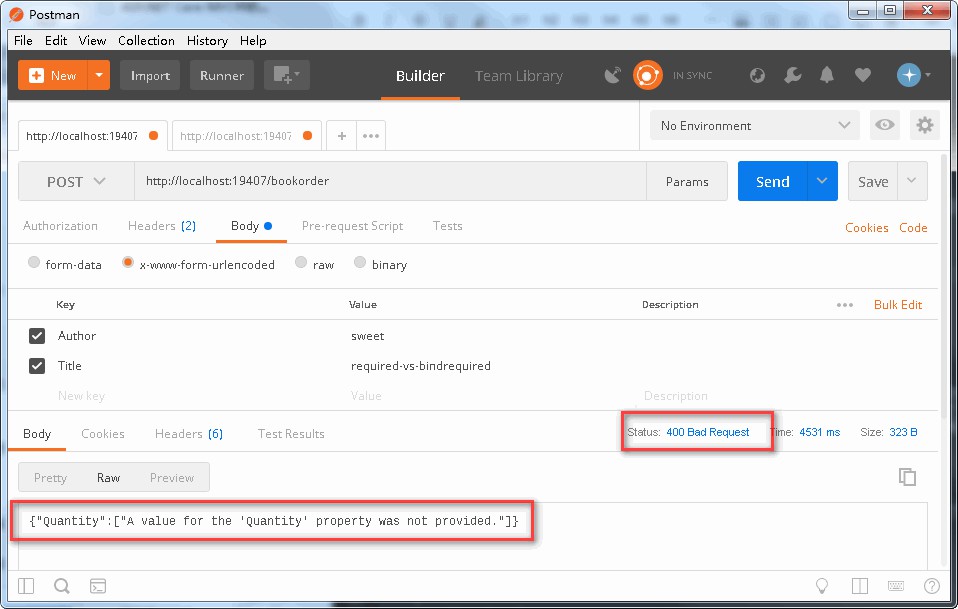Image resolution: width=958 pixels, height=609 pixels.
Task: Open the notifications bell icon
Action: [827, 75]
